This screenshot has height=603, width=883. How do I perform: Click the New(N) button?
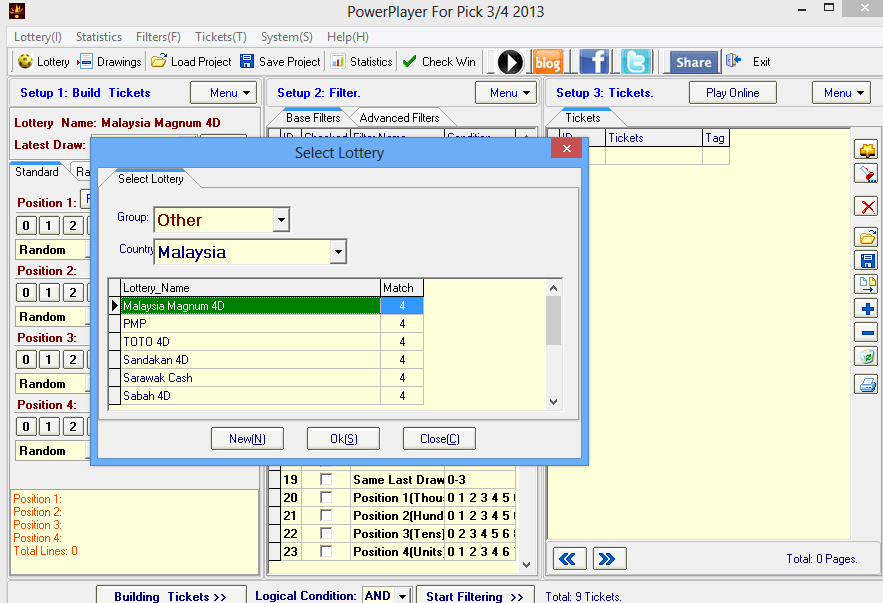pos(247,439)
